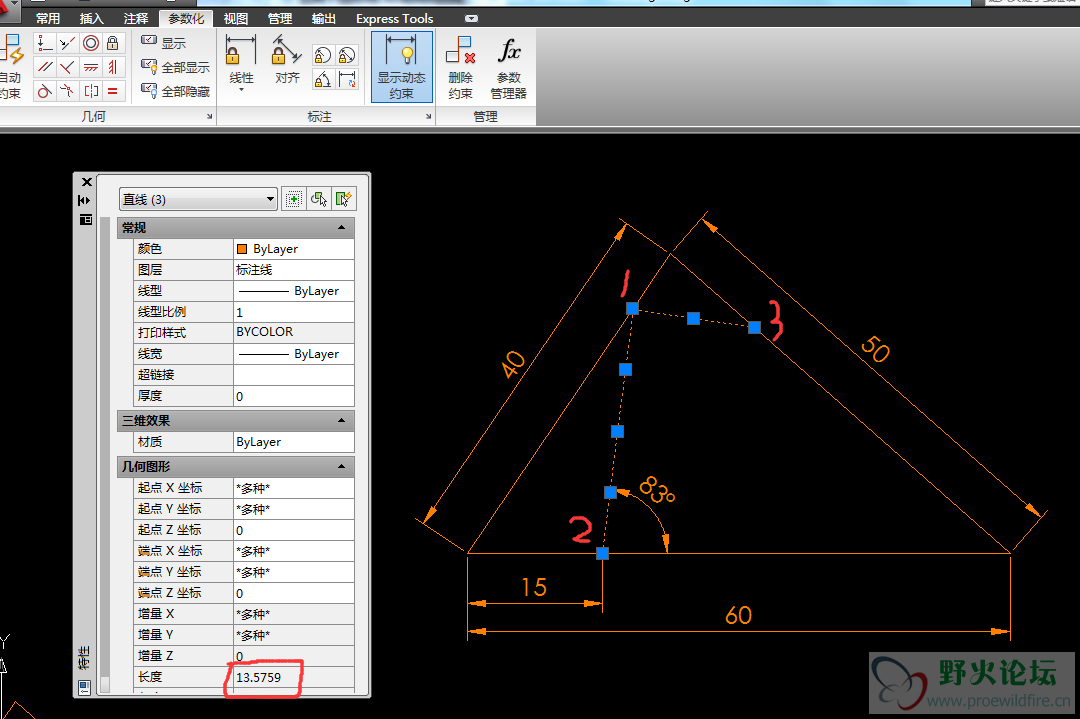
Task: Click the orange ByLayer color swatch
Action: 242,249
